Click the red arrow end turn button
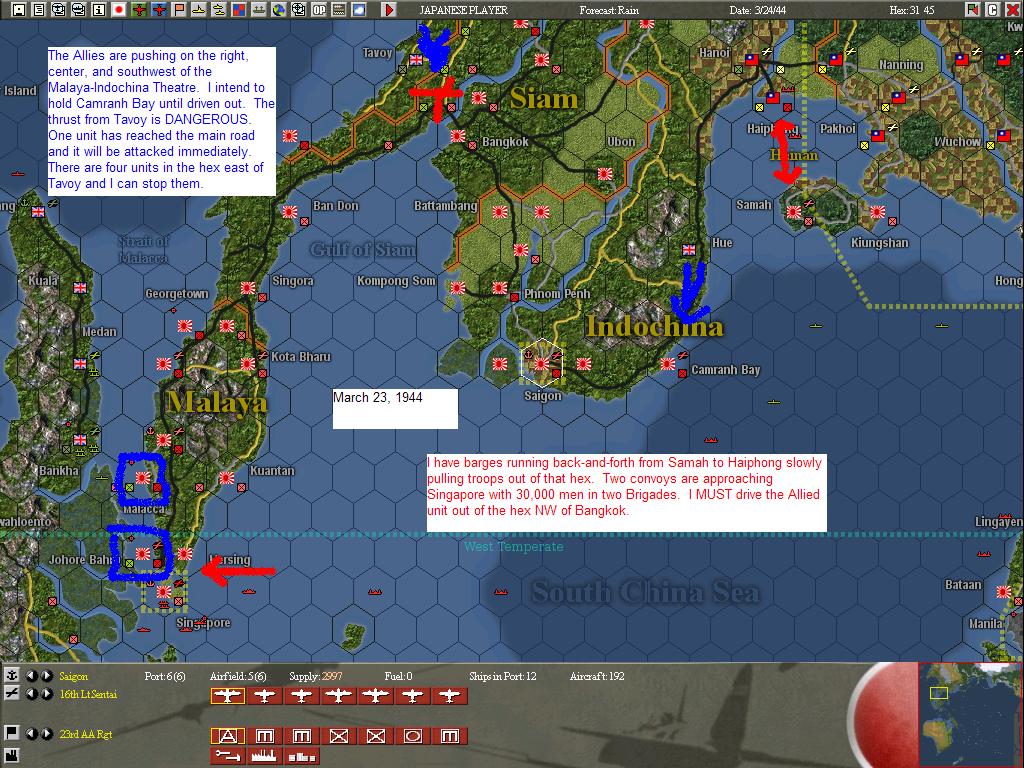Screen dimensions: 1024x768 click(x=389, y=10)
